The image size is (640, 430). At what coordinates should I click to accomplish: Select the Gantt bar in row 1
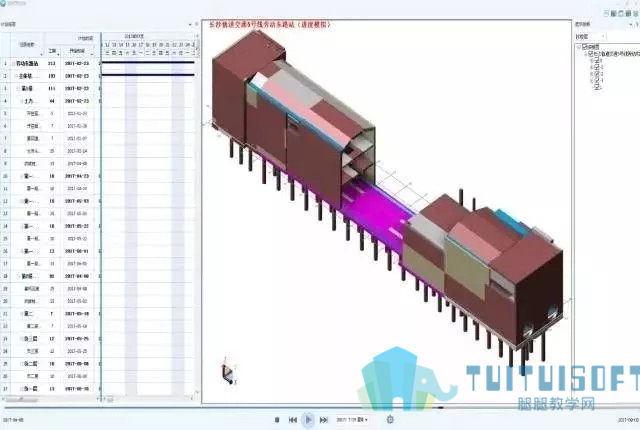pyautogui.click(x=148, y=62)
